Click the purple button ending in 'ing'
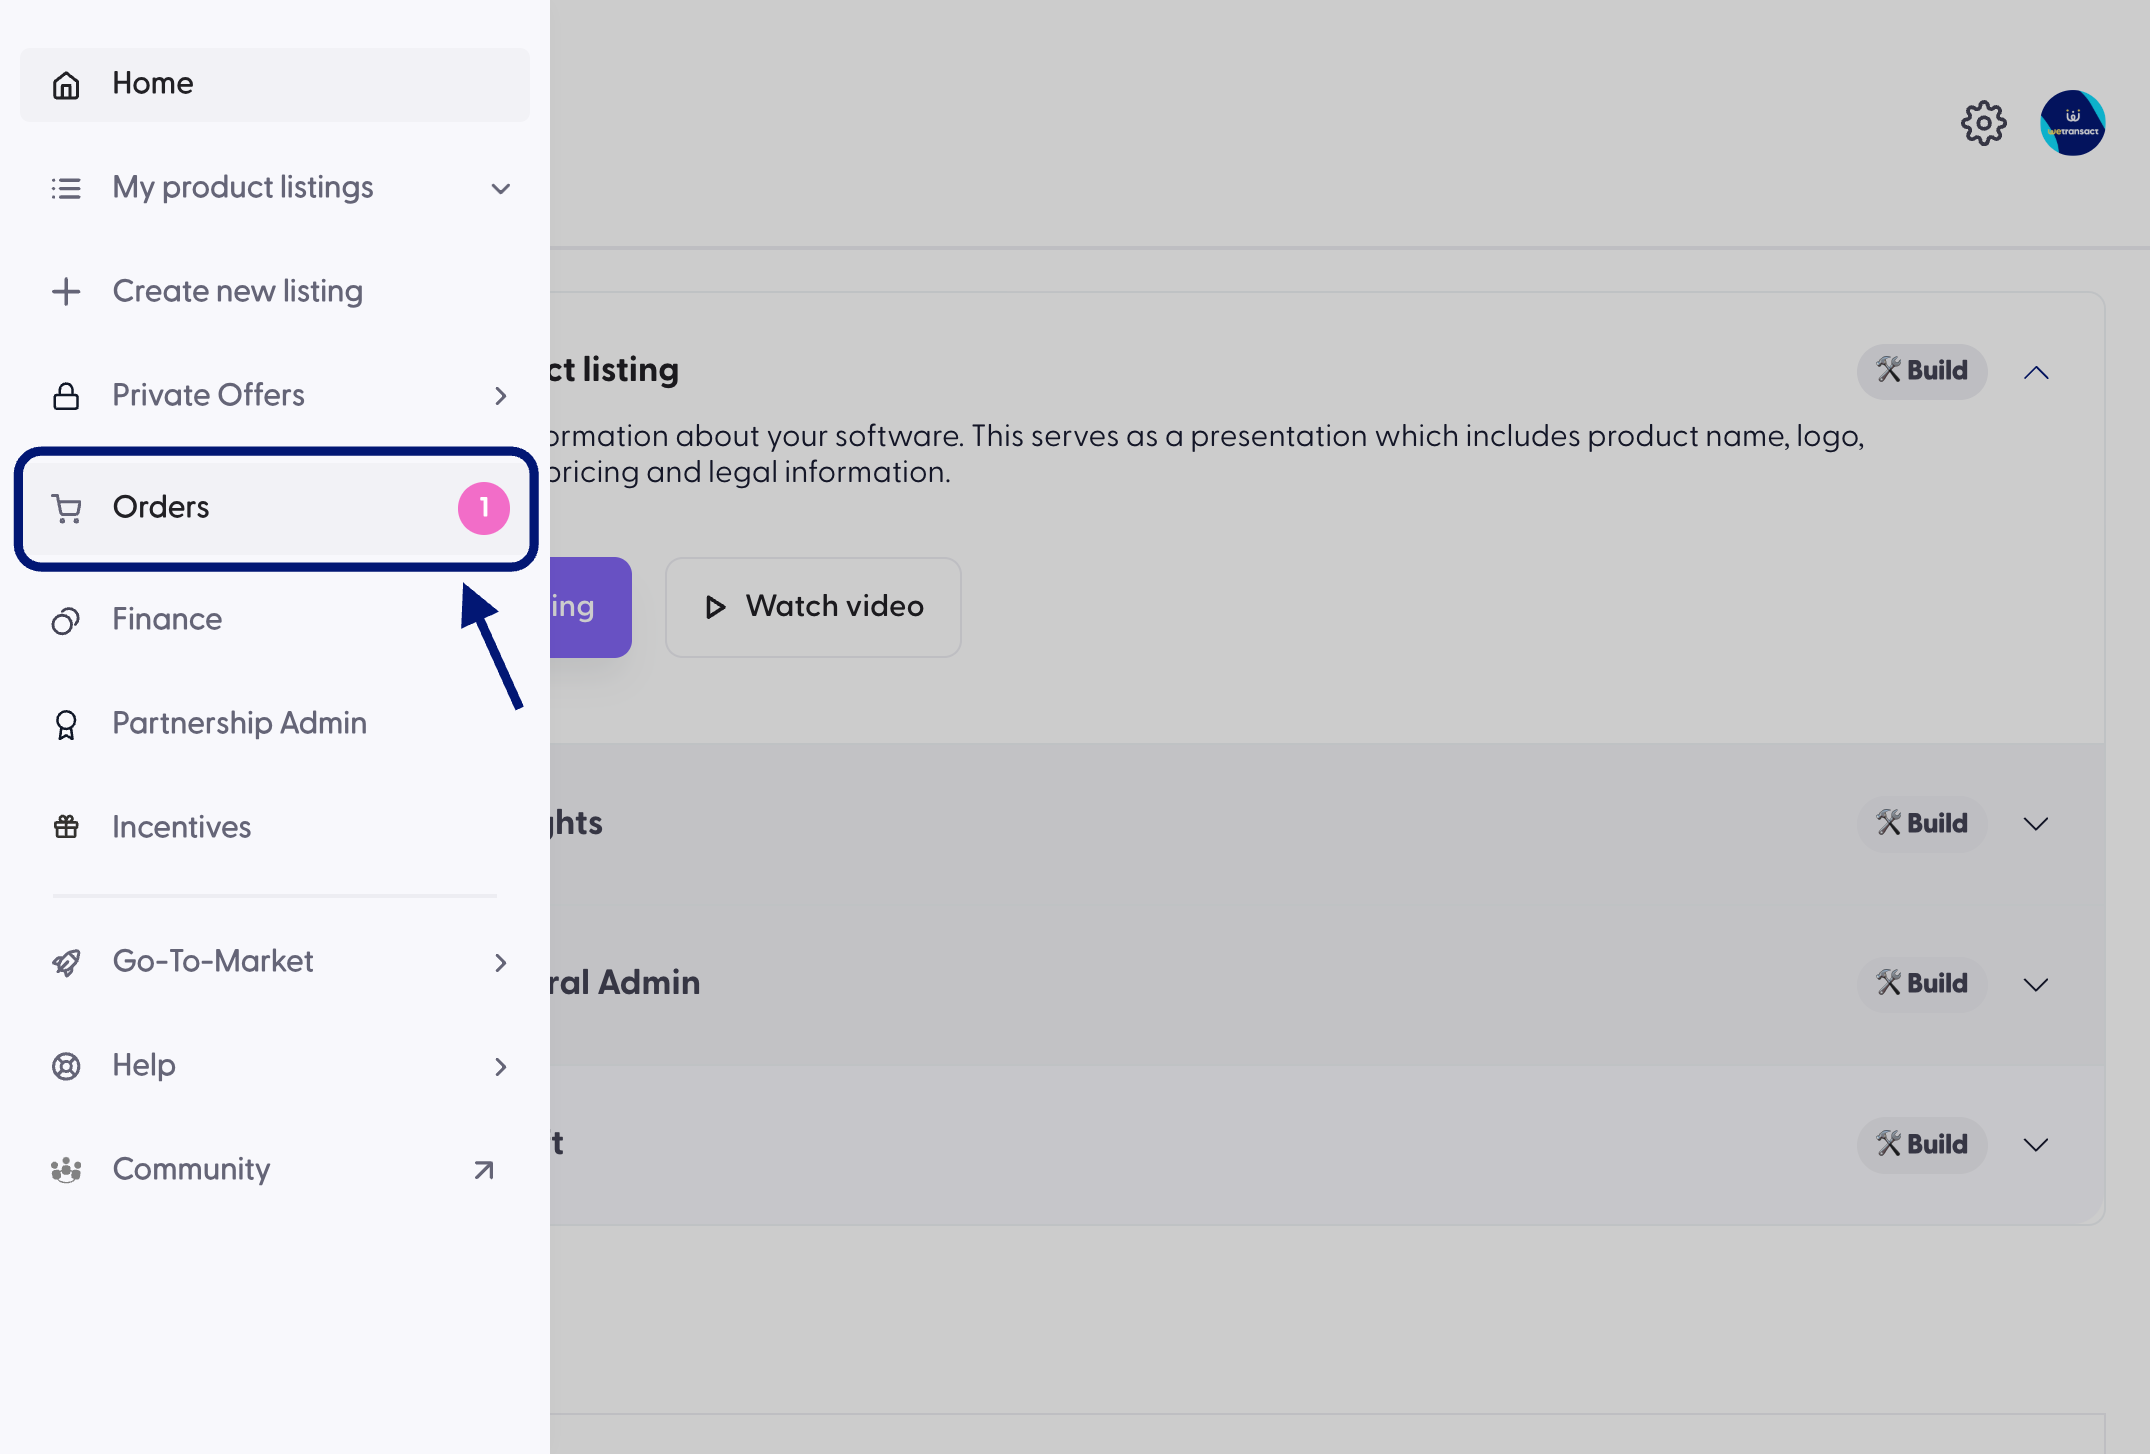The width and height of the screenshot is (2150, 1454). click(590, 607)
